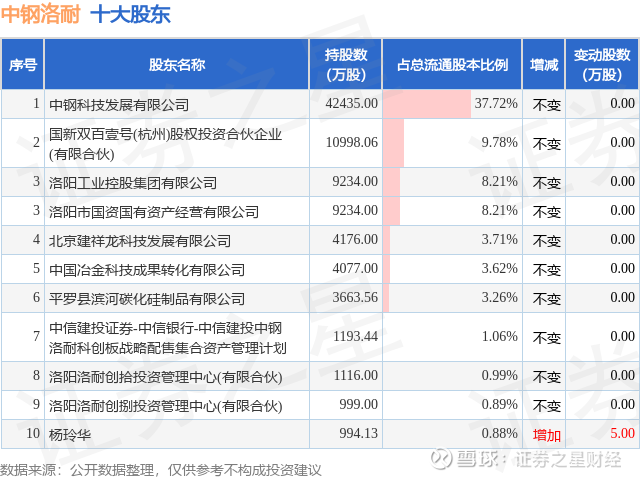This screenshot has width=640, height=479.
Task: Click the 4176.00 holdings value
Action: click(x=355, y=240)
